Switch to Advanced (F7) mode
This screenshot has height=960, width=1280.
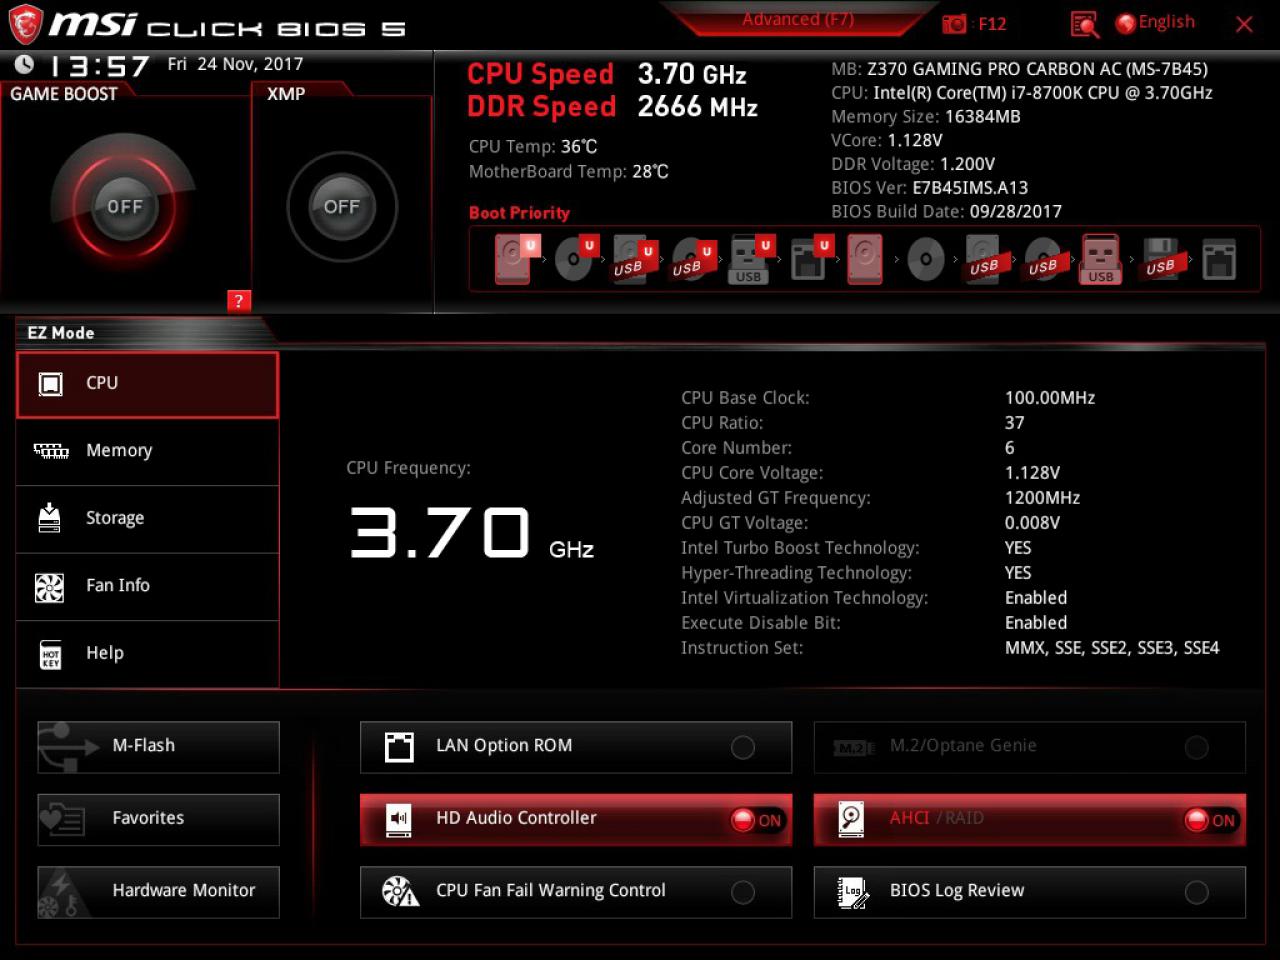[x=797, y=19]
